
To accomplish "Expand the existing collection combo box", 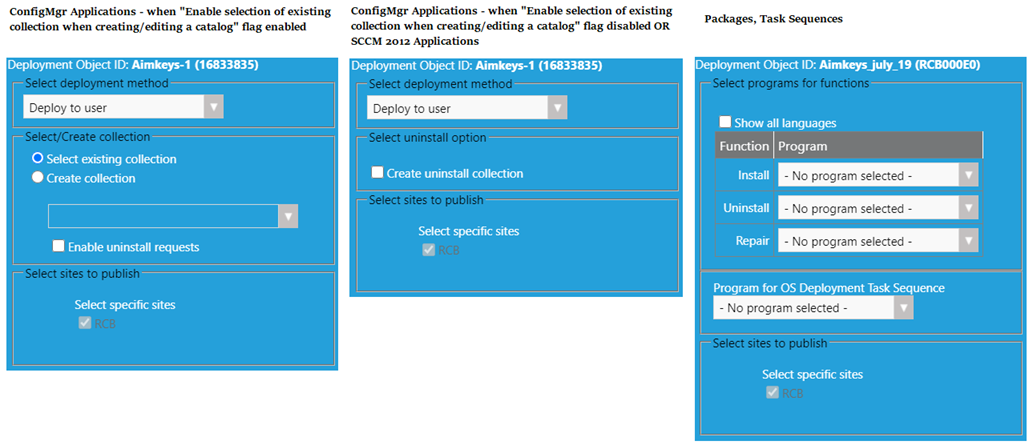I will (173, 216).
